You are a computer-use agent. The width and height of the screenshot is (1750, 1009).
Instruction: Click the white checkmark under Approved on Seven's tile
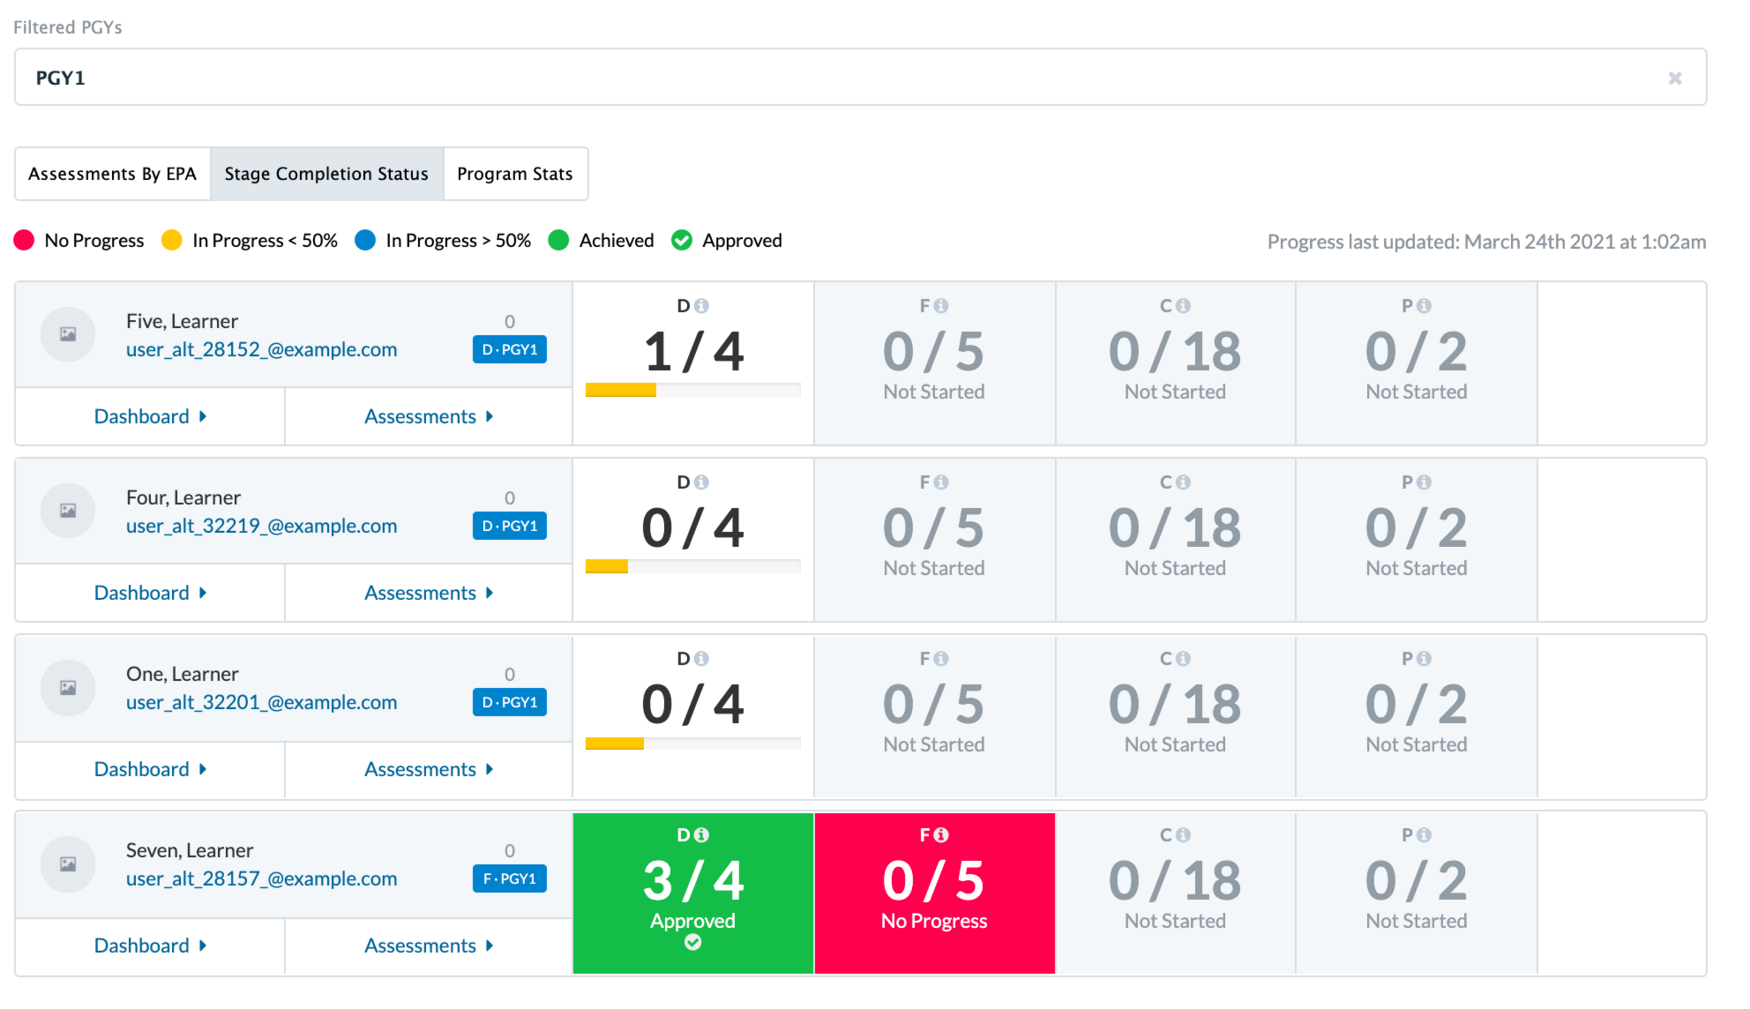tap(693, 942)
